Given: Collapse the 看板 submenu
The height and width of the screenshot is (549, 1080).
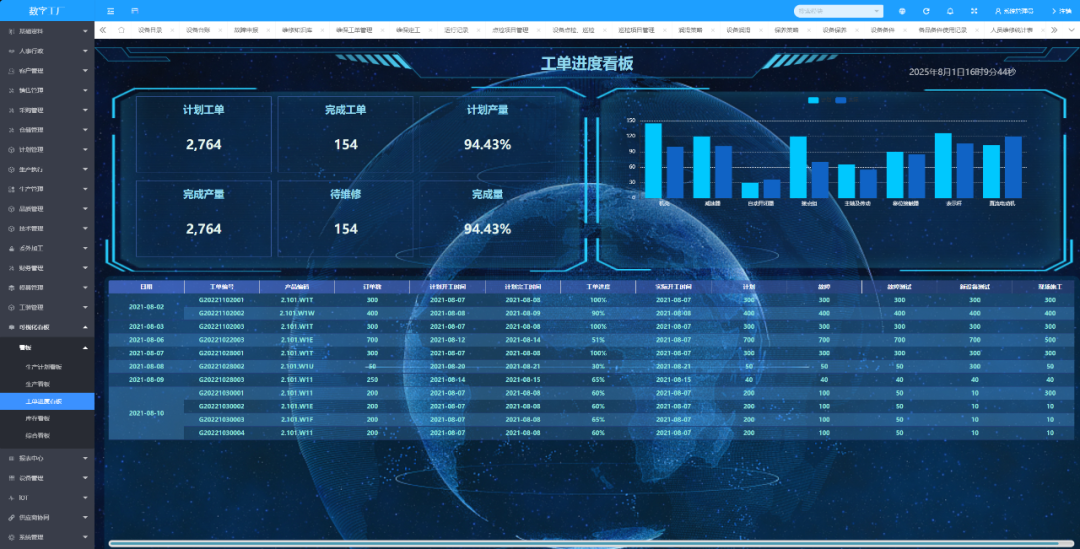Looking at the screenshot, I should click(48, 348).
